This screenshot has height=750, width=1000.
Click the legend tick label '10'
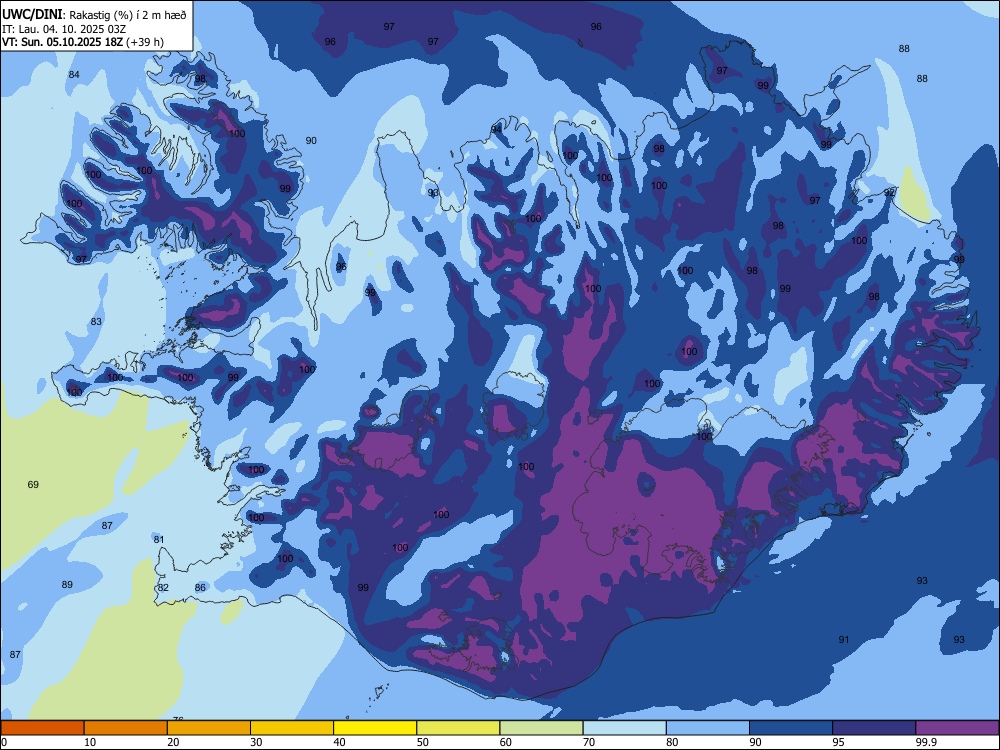[90, 742]
